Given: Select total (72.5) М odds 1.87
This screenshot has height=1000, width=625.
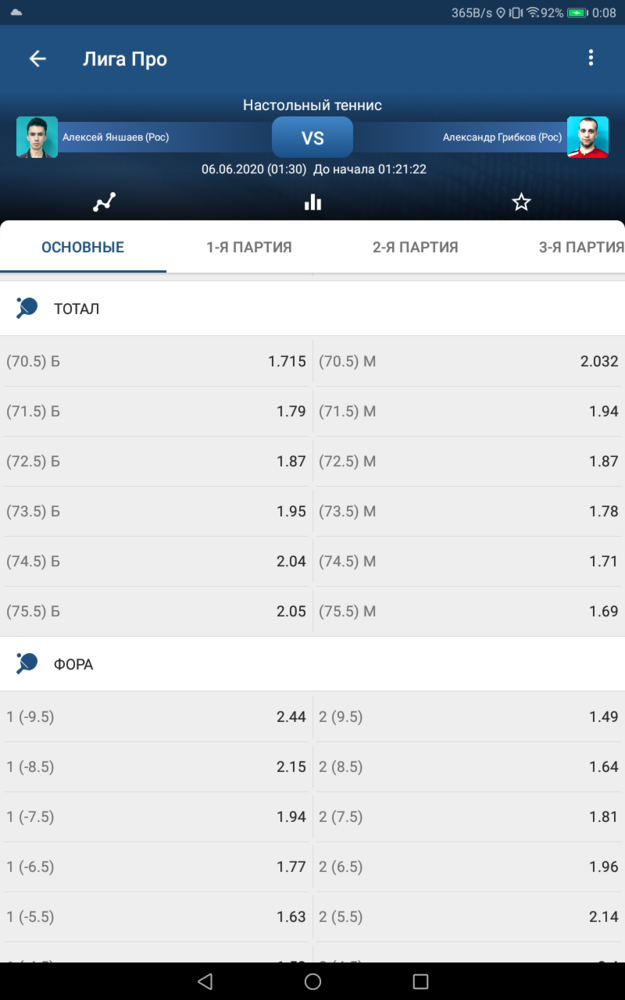Looking at the screenshot, I should [469, 461].
